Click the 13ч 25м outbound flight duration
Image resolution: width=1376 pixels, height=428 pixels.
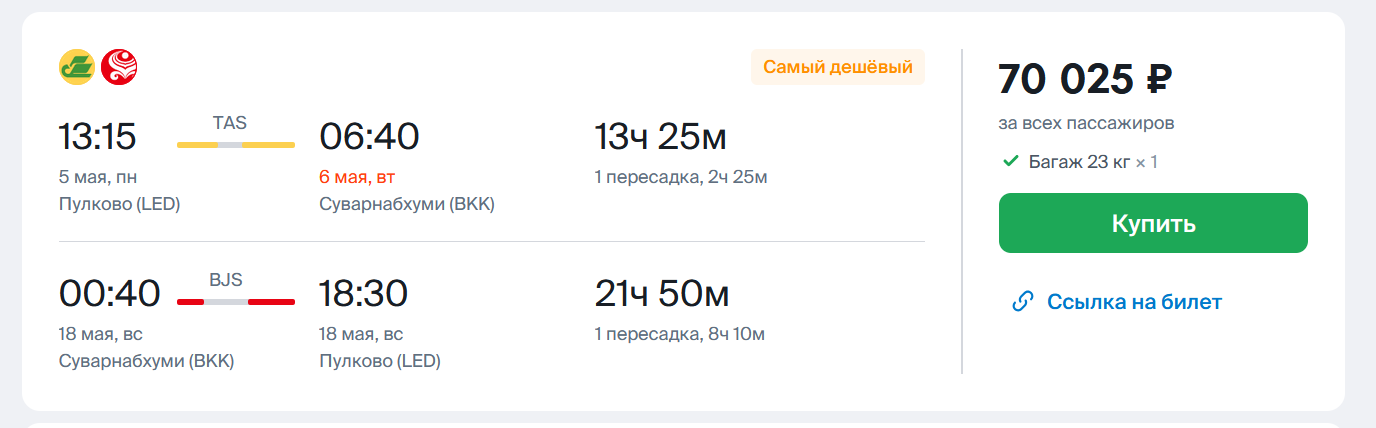click(x=661, y=137)
